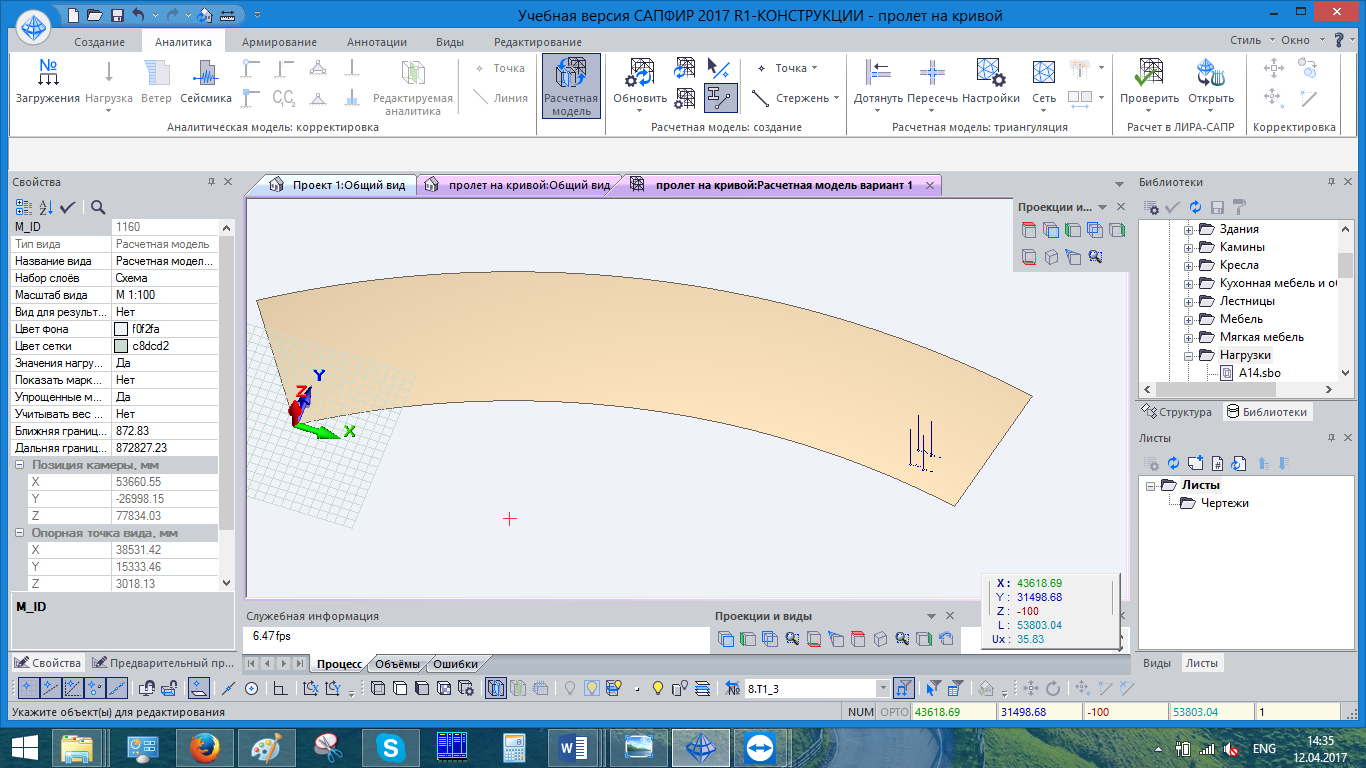Click the Цвет фона color swatch
Screen dimensions: 1366x768
point(121,329)
